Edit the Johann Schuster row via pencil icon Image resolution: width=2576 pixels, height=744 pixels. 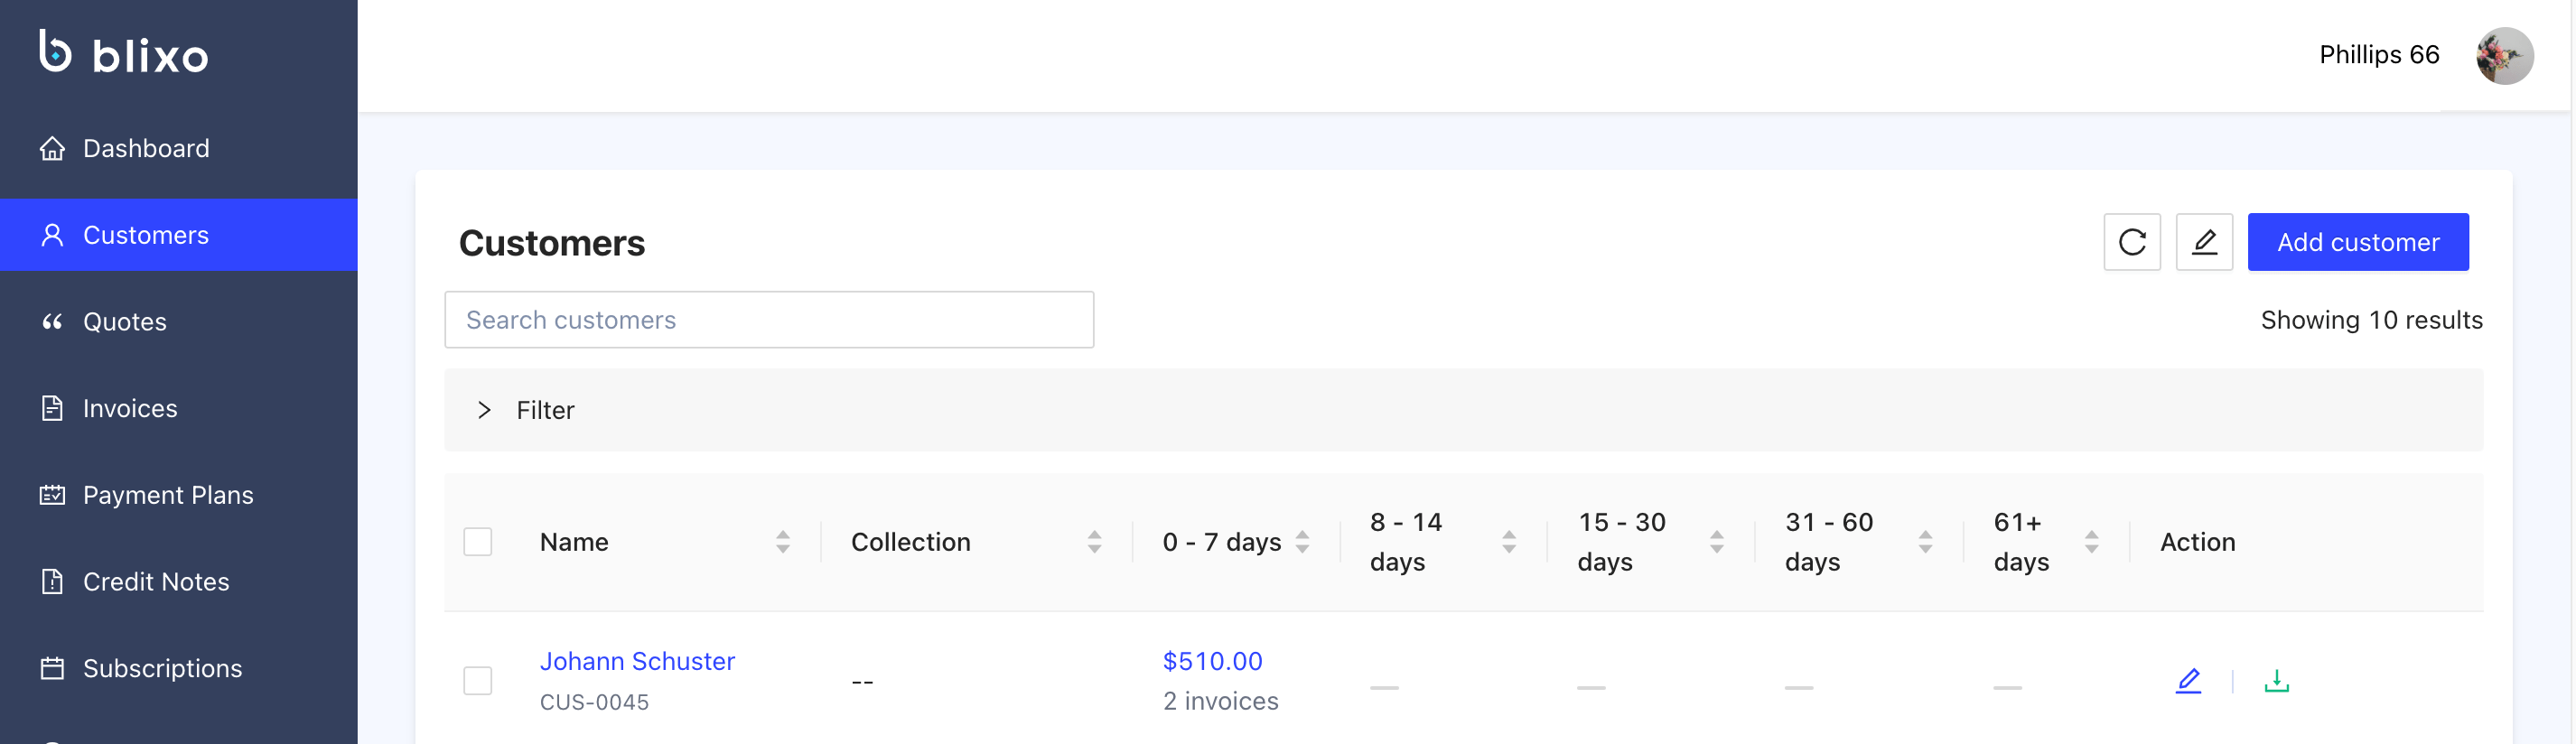2188,681
